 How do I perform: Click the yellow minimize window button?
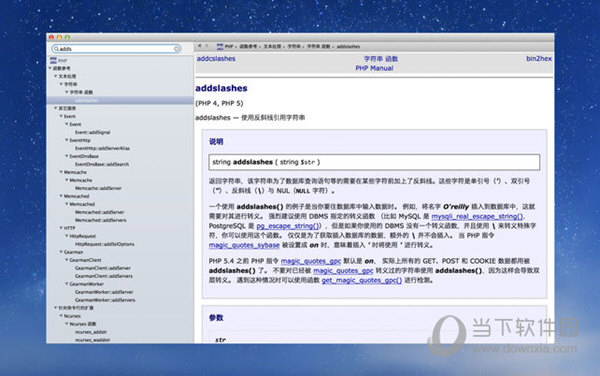click(x=59, y=37)
